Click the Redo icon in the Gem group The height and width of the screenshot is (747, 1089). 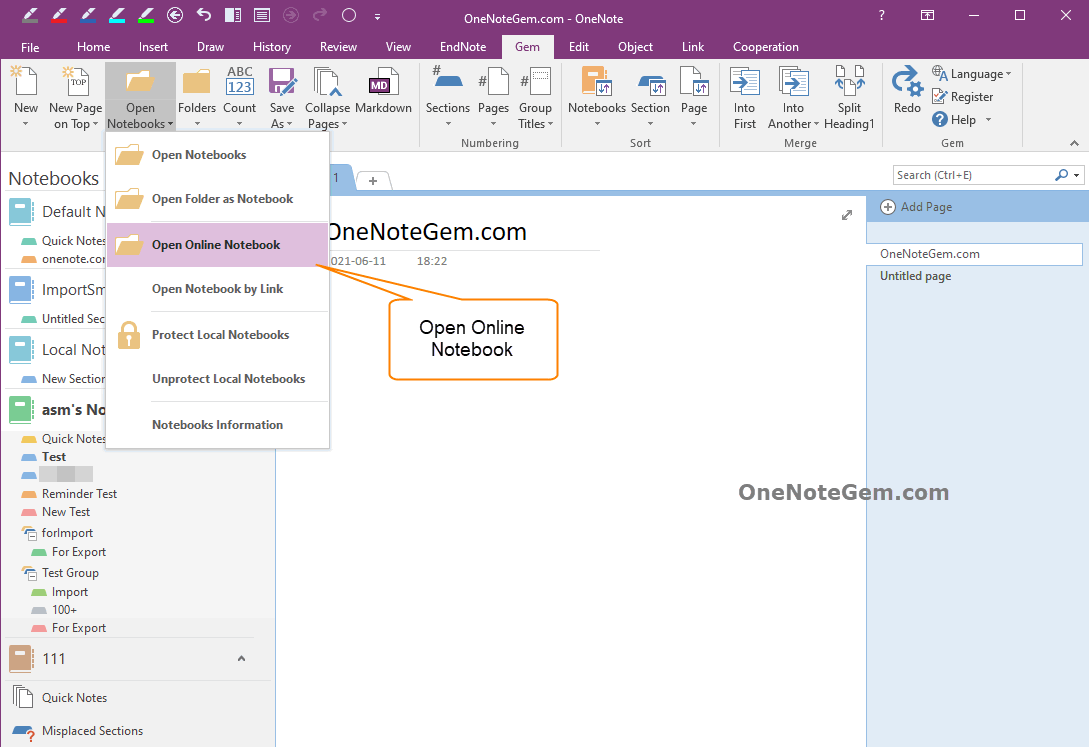pyautogui.click(x=906, y=85)
